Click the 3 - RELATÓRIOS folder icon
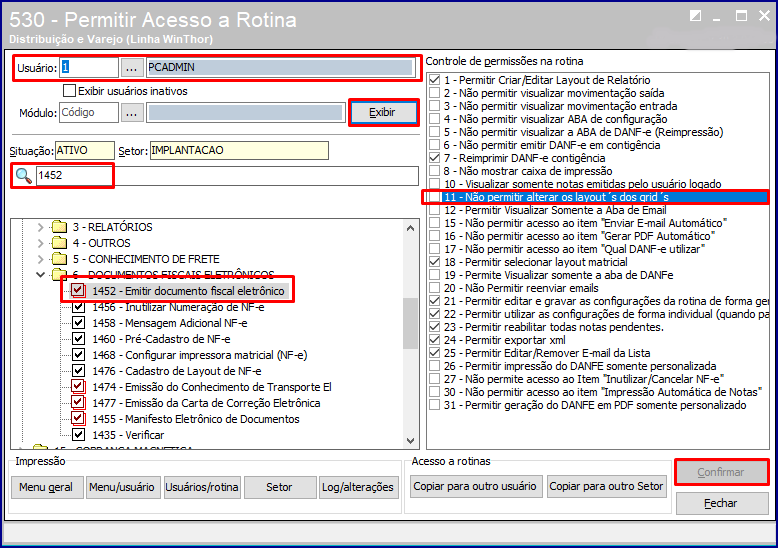Viewport: 778px width, 548px height. click(x=60, y=227)
